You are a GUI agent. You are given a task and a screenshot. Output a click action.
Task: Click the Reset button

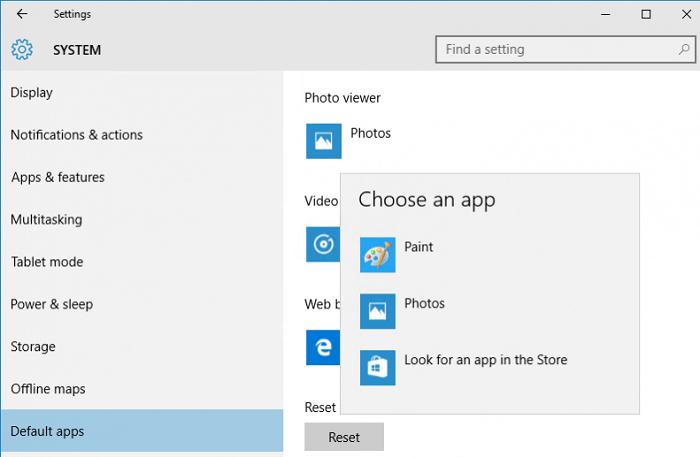tap(344, 437)
